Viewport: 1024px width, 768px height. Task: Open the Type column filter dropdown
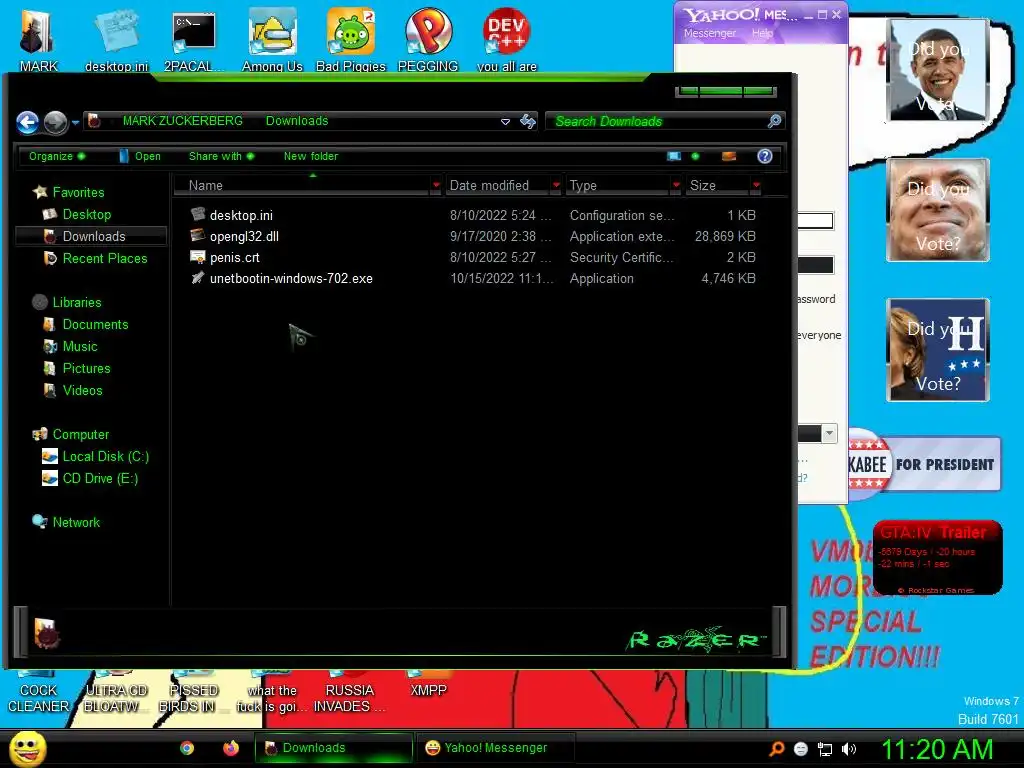point(676,185)
